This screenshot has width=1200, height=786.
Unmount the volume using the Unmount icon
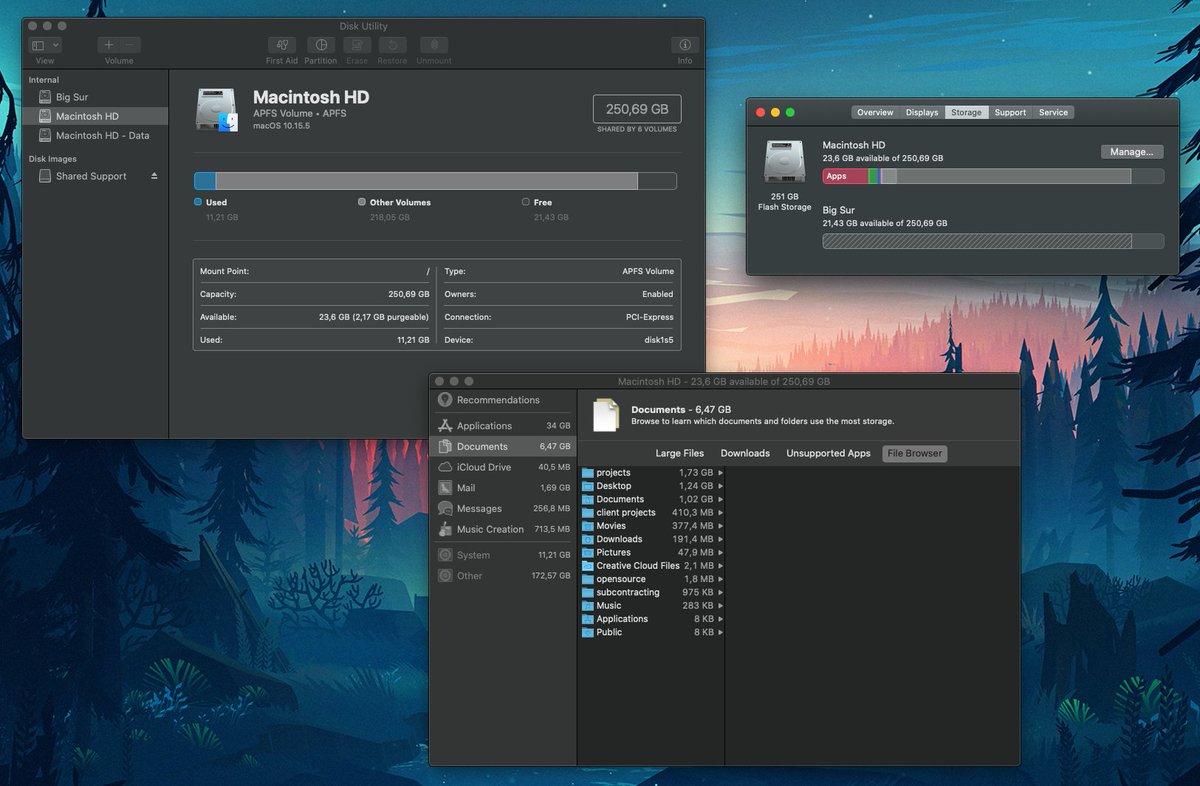(x=433, y=47)
